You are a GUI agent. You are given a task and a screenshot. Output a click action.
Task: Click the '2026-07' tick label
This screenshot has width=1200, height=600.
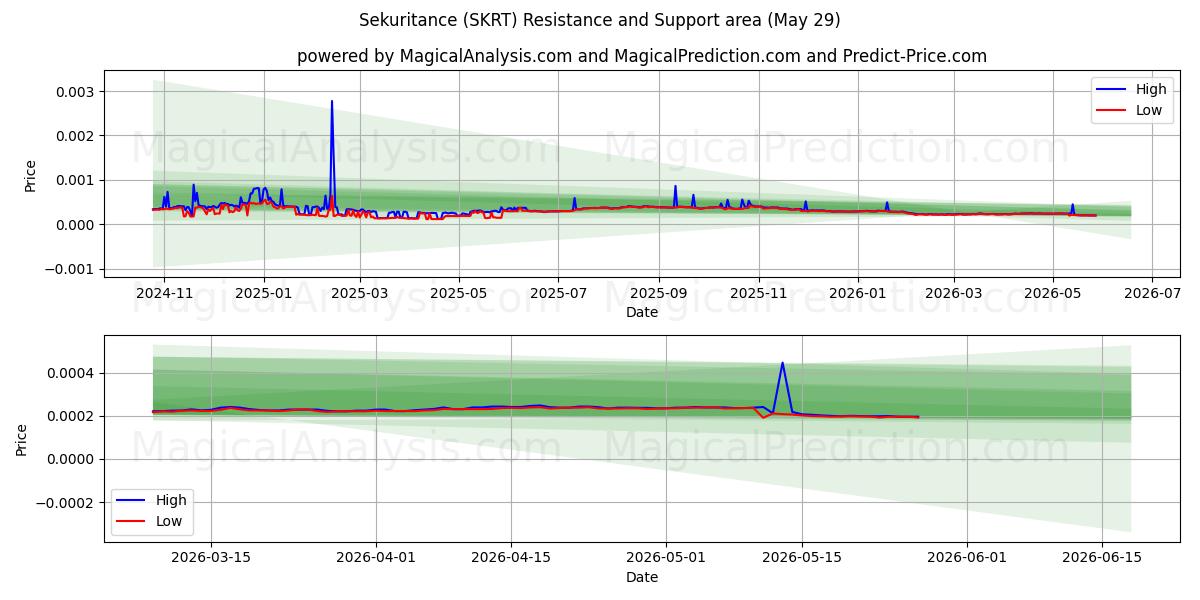[x=1152, y=294]
